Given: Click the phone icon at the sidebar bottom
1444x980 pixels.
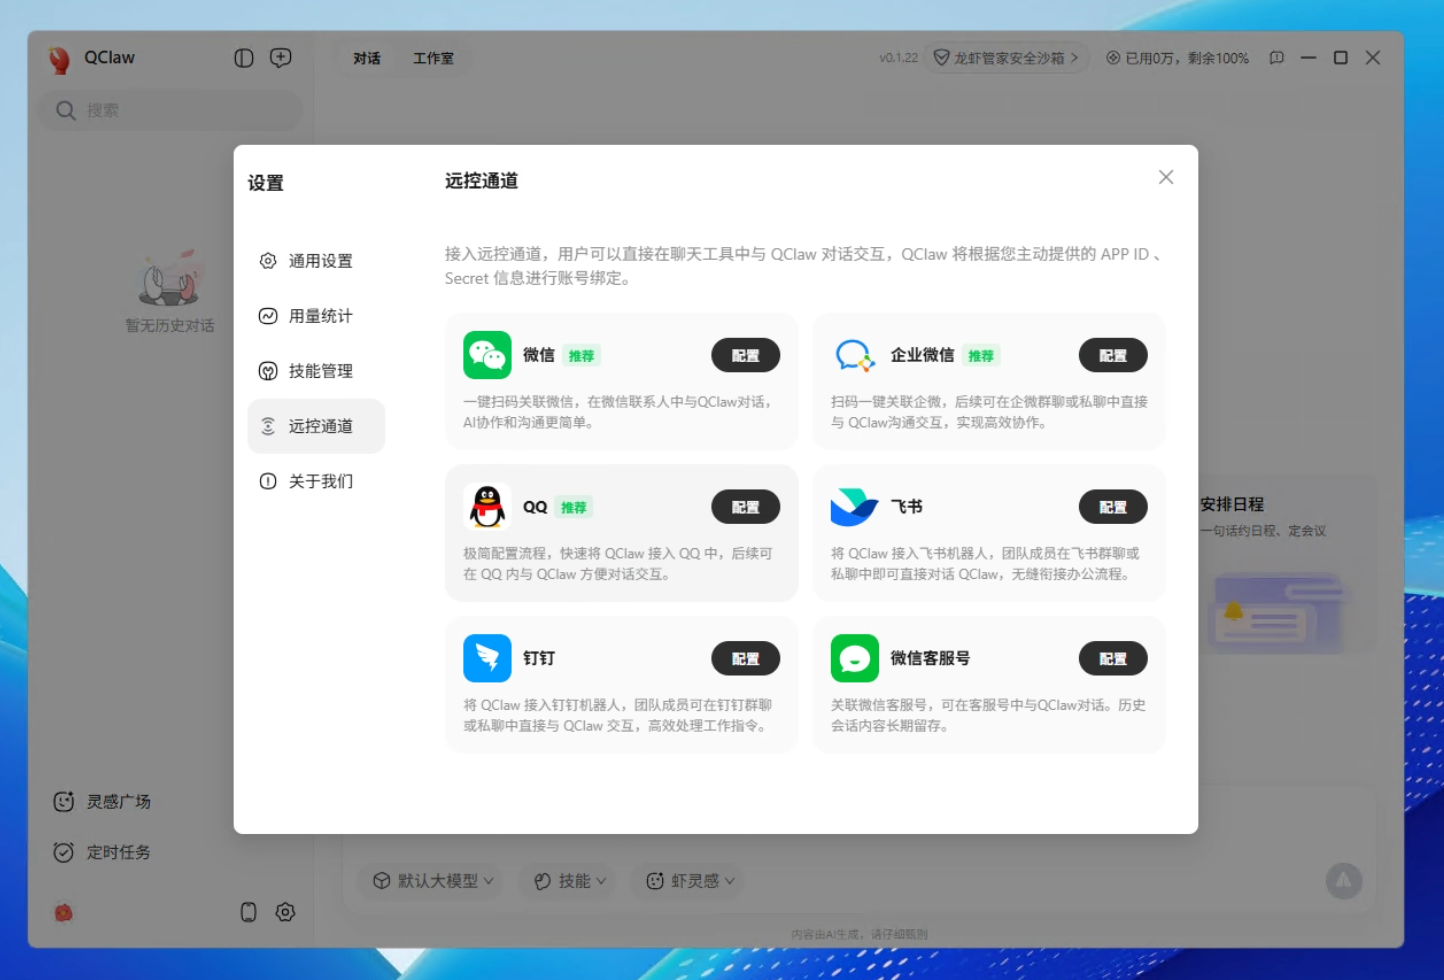Looking at the screenshot, I should 249,912.
